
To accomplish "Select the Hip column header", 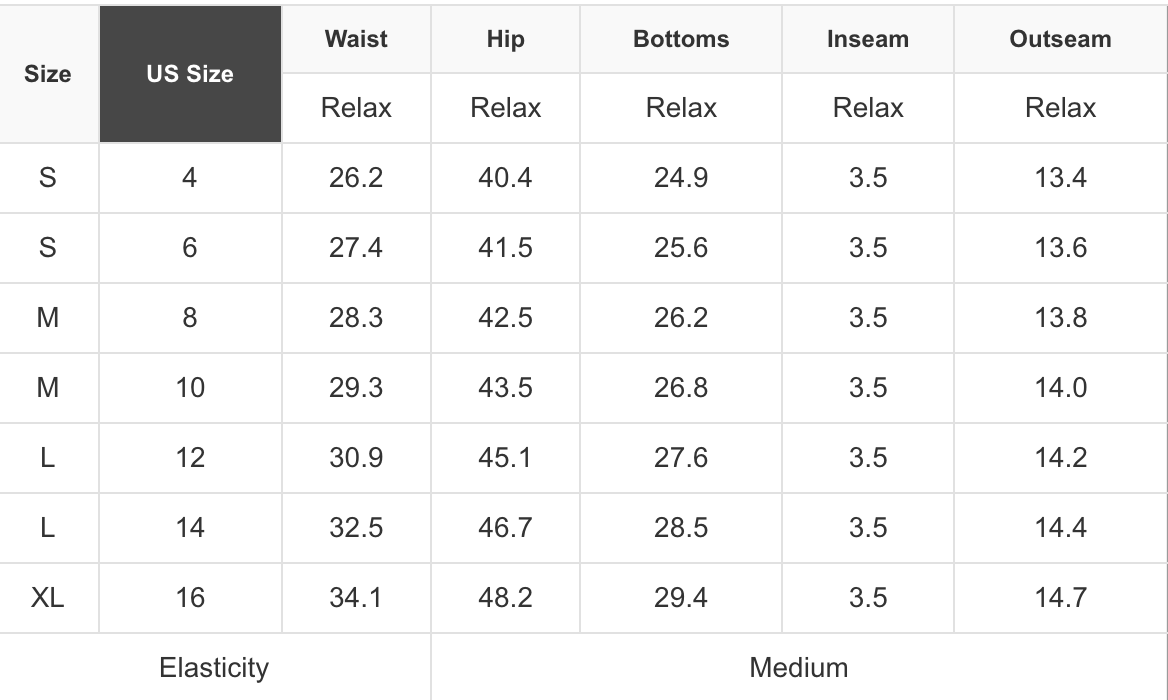I will click(505, 40).
